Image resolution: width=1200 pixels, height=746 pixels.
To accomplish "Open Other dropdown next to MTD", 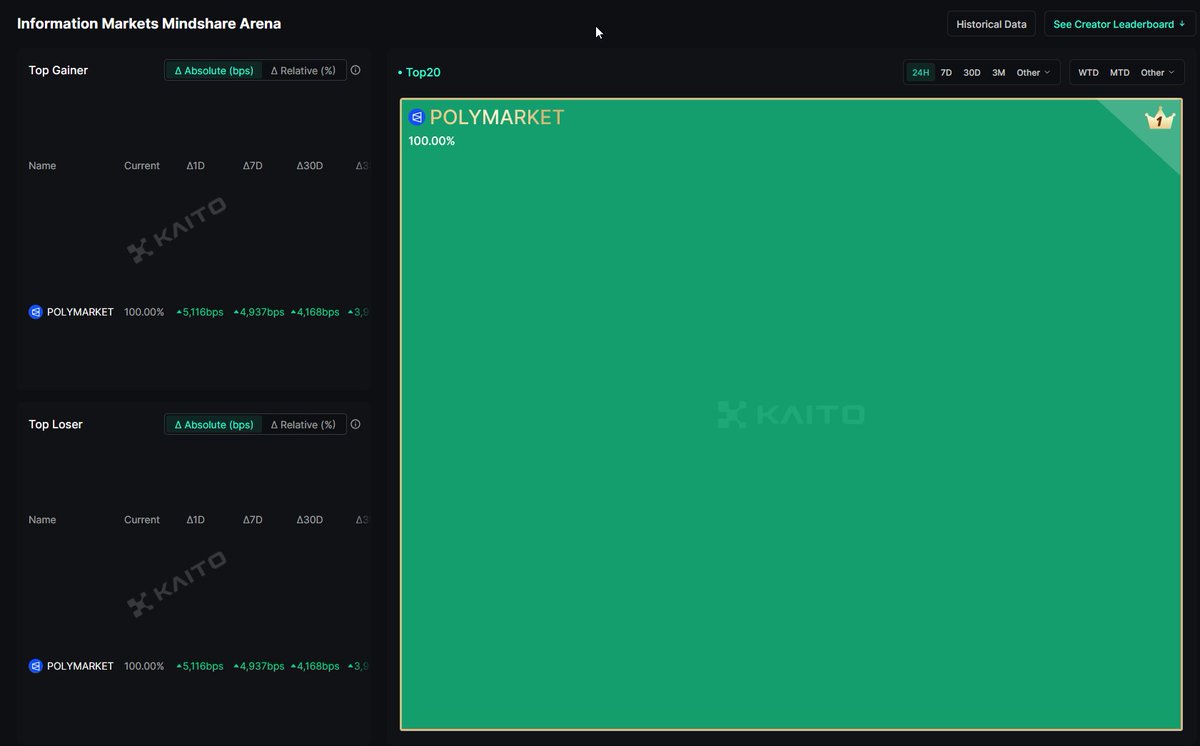I will [x=1158, y=72].
